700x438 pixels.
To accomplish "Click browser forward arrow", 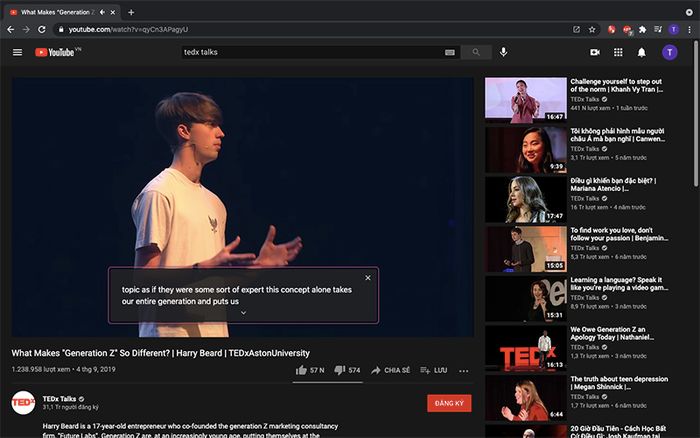I will [x=26, y=29].
